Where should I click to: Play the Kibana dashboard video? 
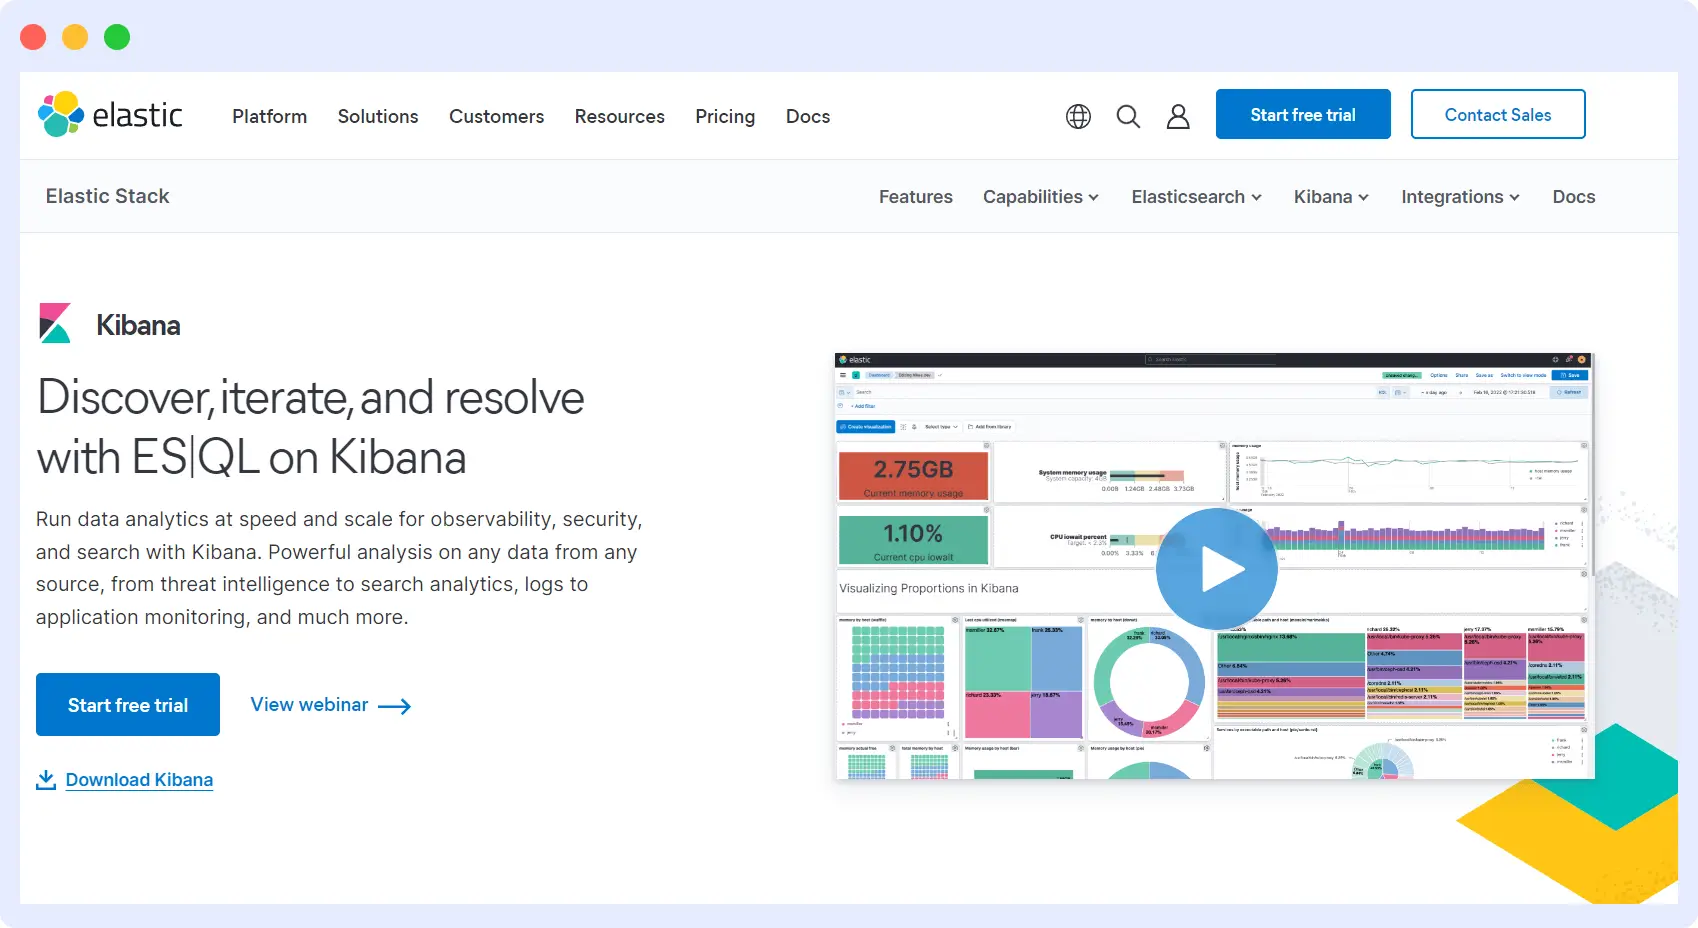click(x=1217, y=569)
